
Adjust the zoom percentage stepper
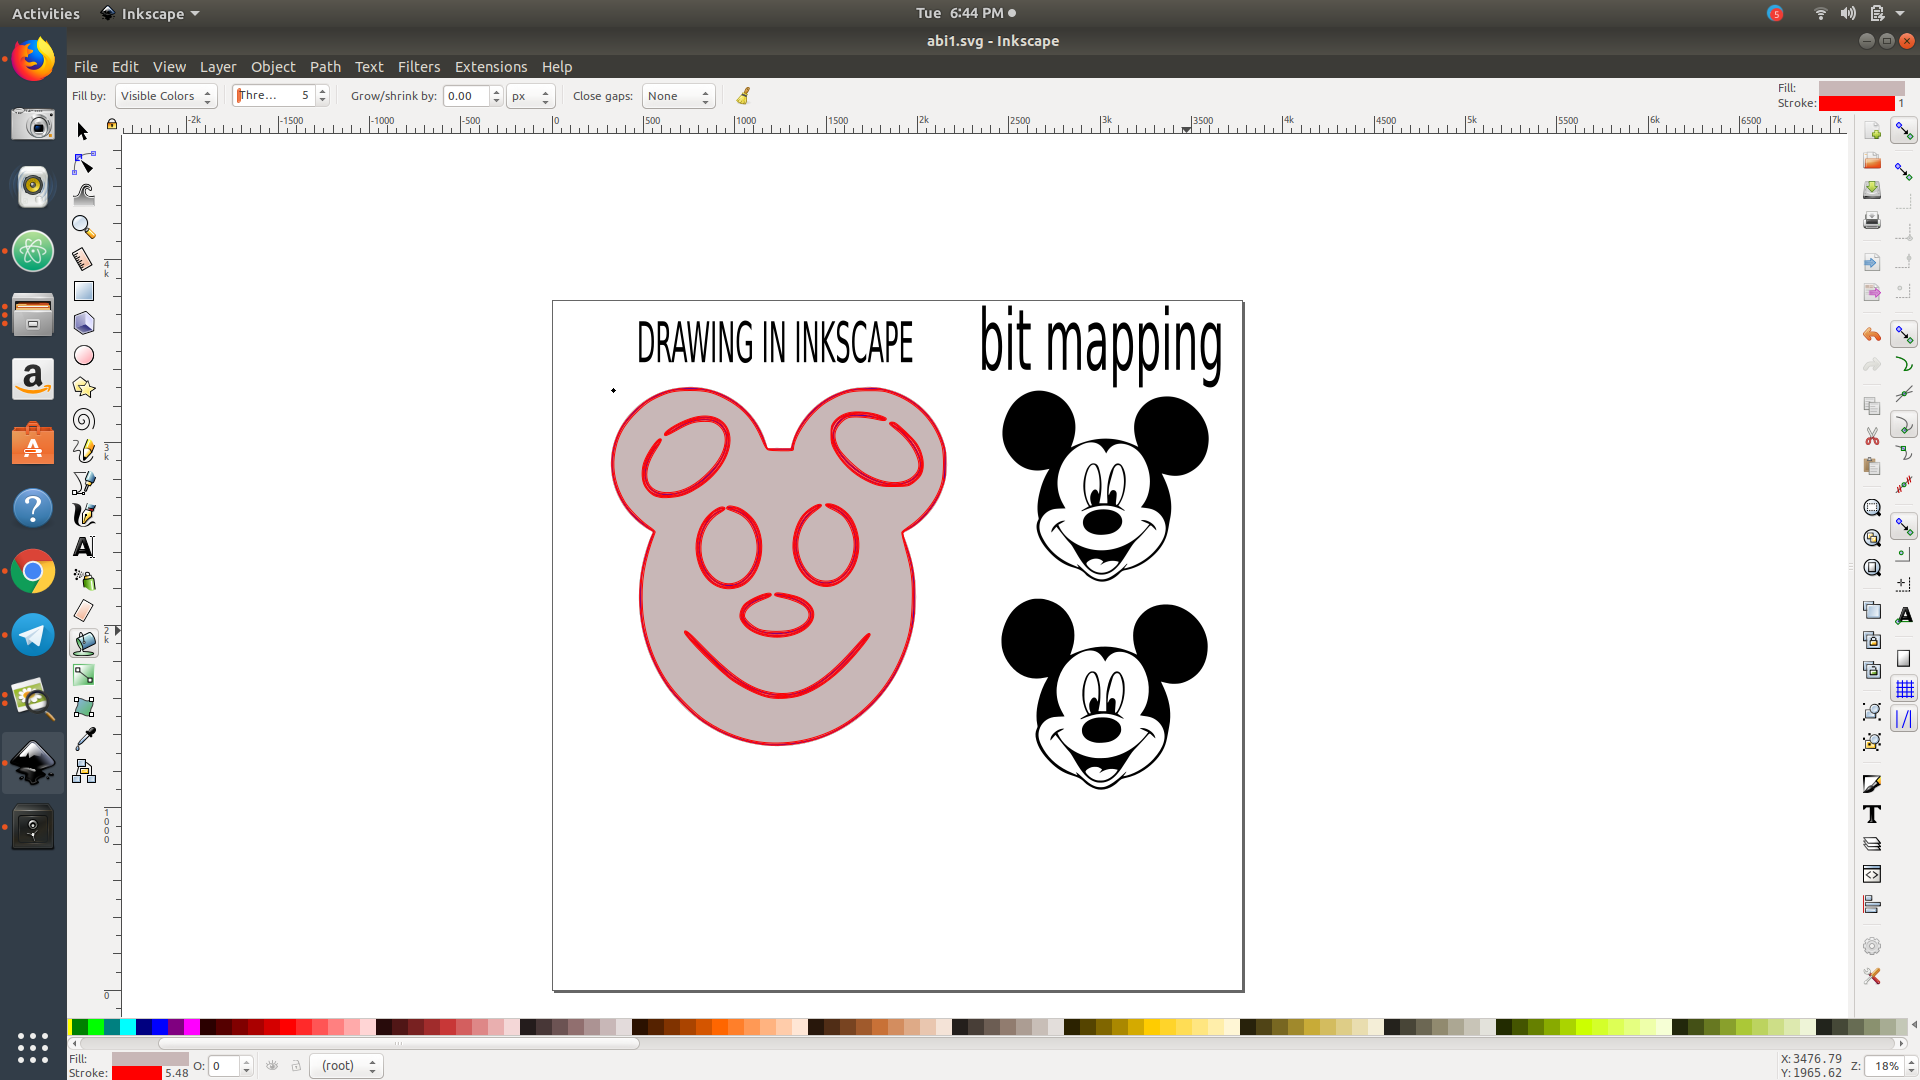point(1909,1066)
